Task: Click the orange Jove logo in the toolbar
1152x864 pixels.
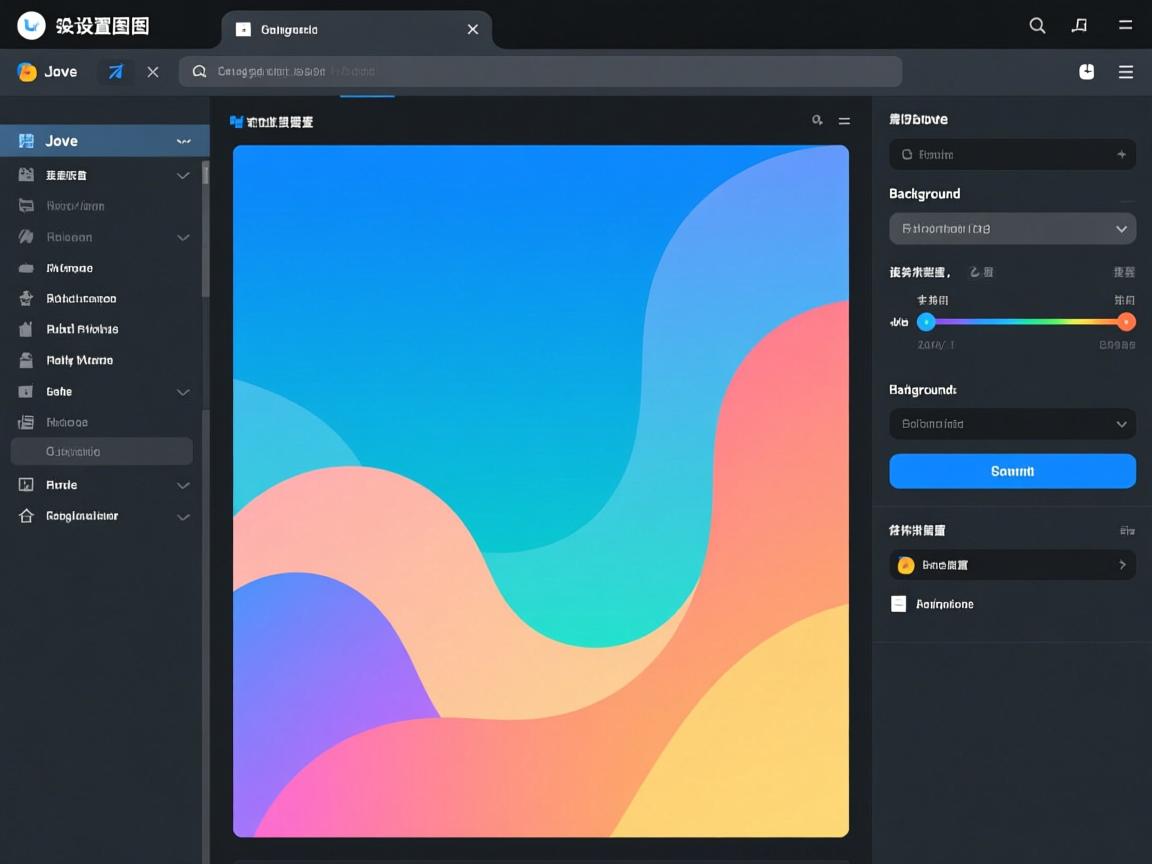Action: [27, 72]
